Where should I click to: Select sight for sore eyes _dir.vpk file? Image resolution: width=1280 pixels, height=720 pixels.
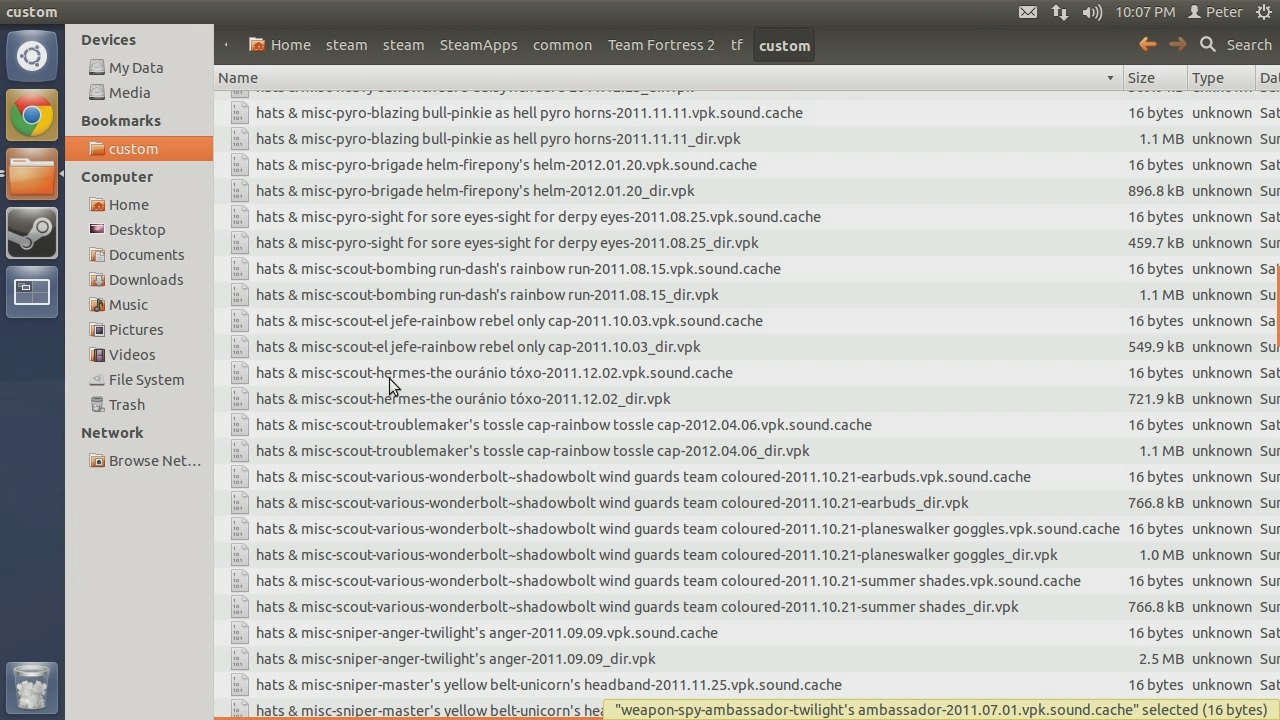pos(507,243)
